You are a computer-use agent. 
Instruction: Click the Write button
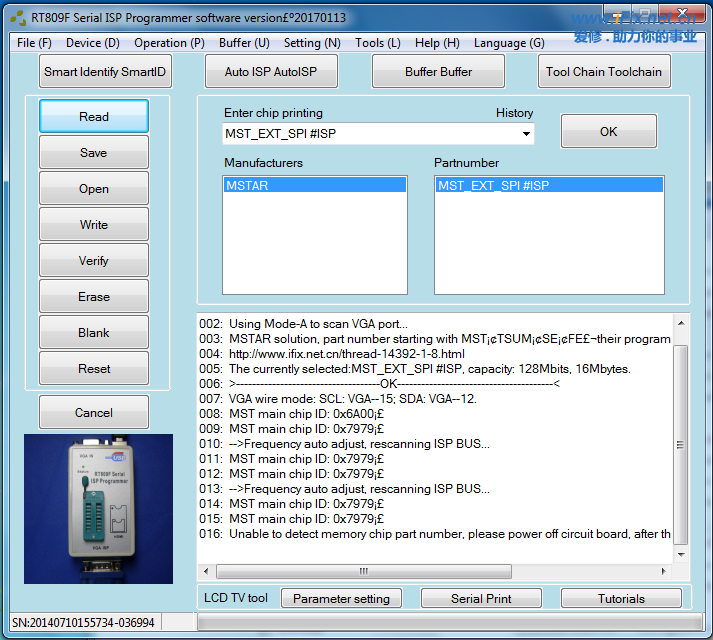[x=94, y=225]
